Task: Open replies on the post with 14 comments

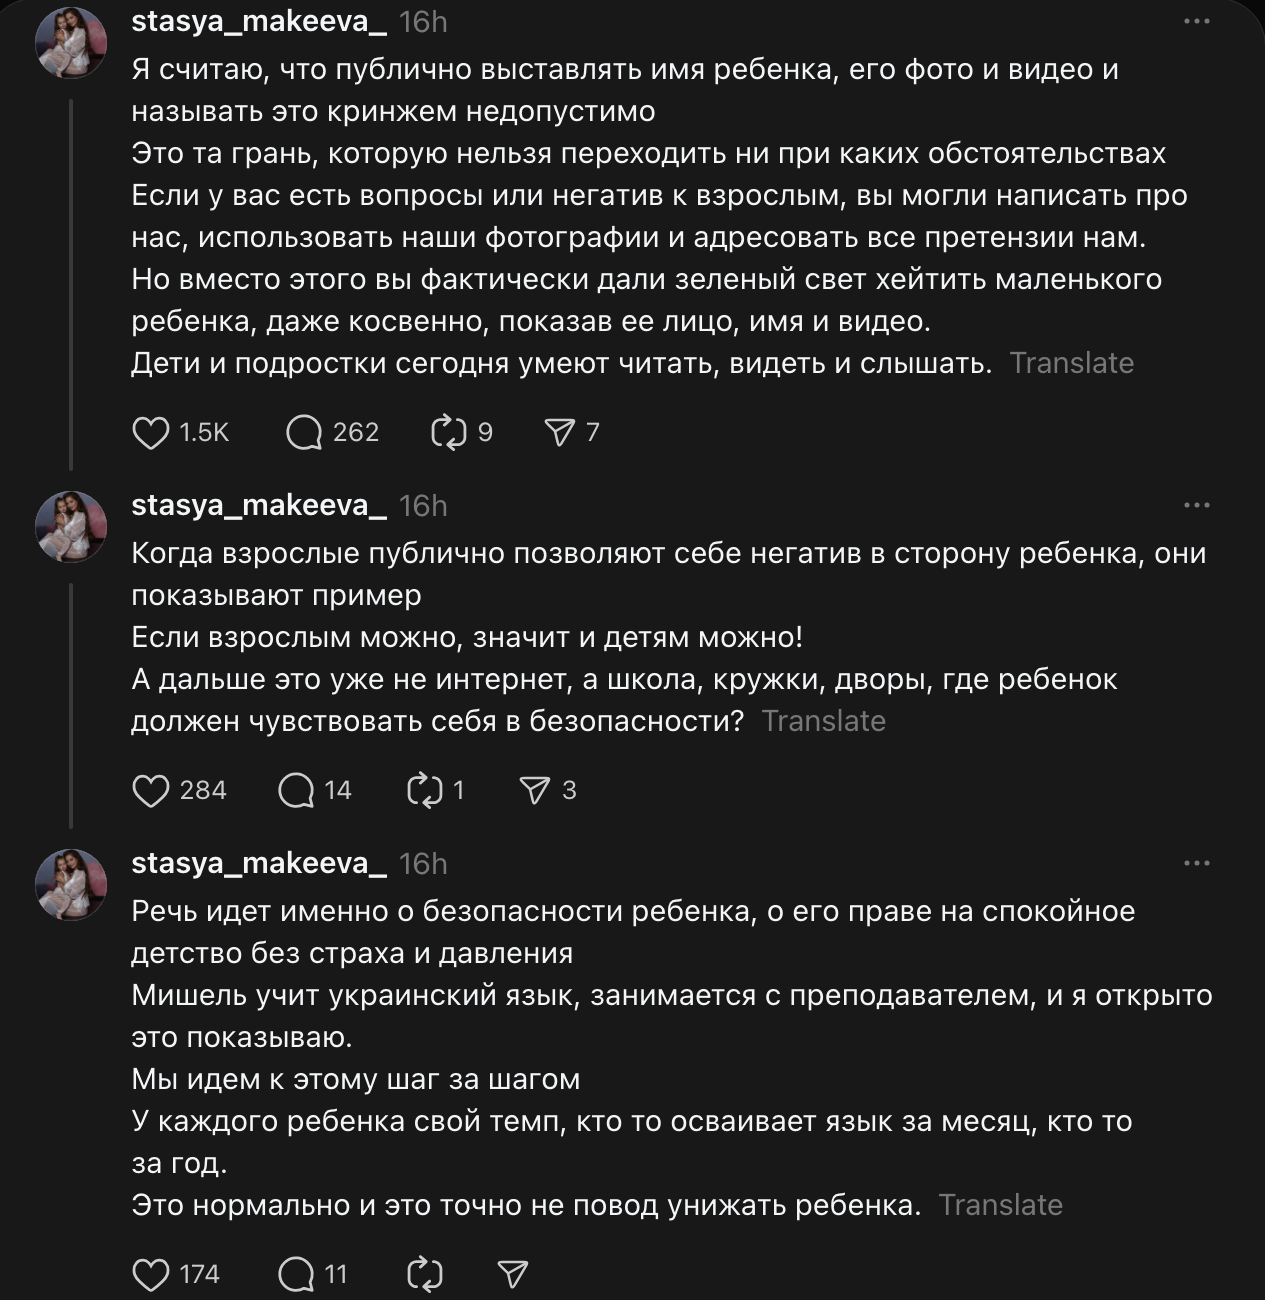Action: click(296, 791)
